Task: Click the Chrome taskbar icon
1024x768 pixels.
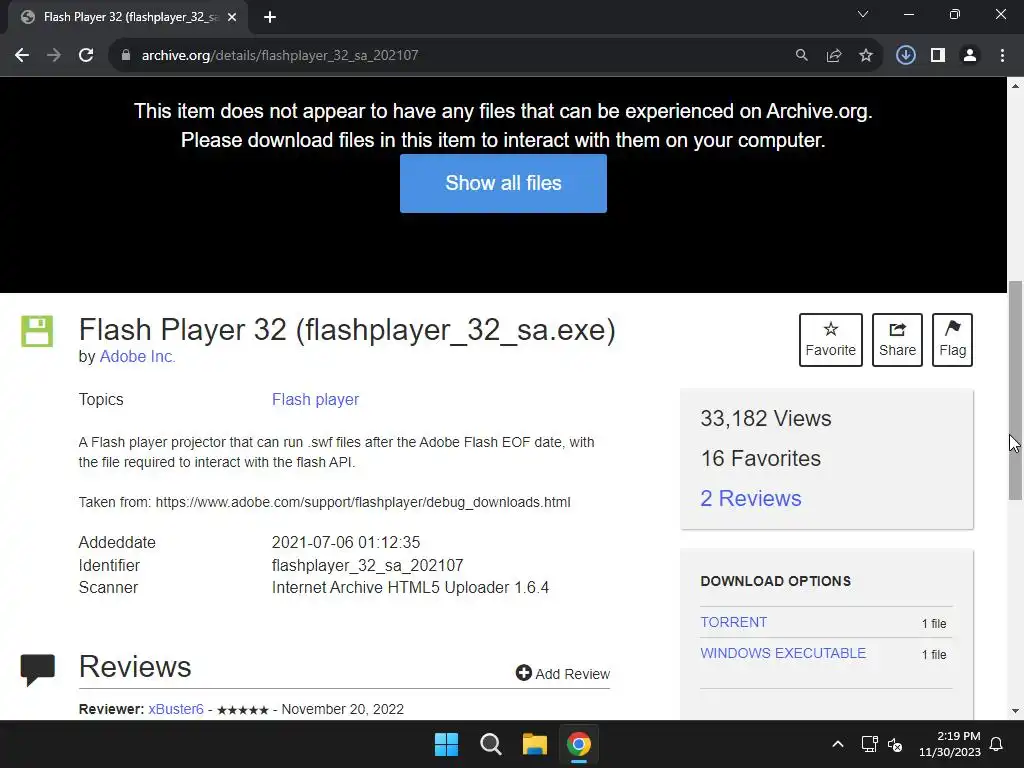Action: click(x=579, y=744)
